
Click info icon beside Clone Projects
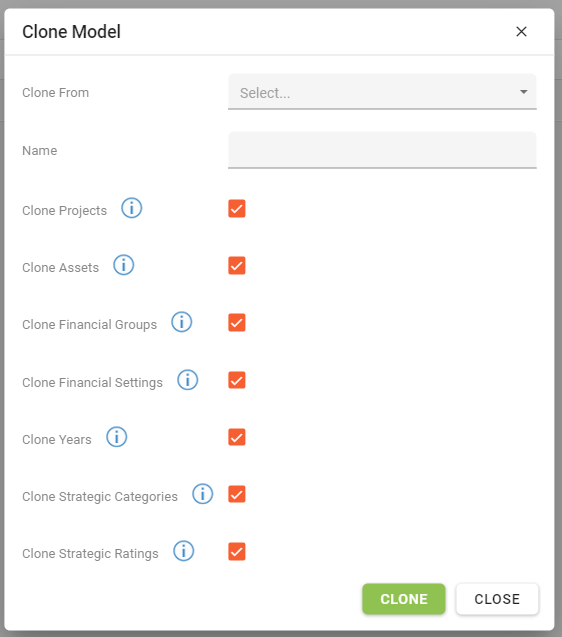pos(132,208)
